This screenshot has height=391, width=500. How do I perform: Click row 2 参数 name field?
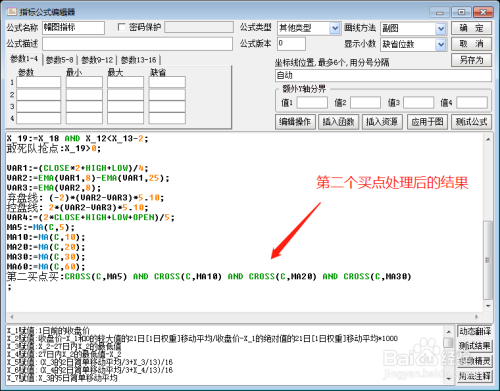[x=39, y=94]
